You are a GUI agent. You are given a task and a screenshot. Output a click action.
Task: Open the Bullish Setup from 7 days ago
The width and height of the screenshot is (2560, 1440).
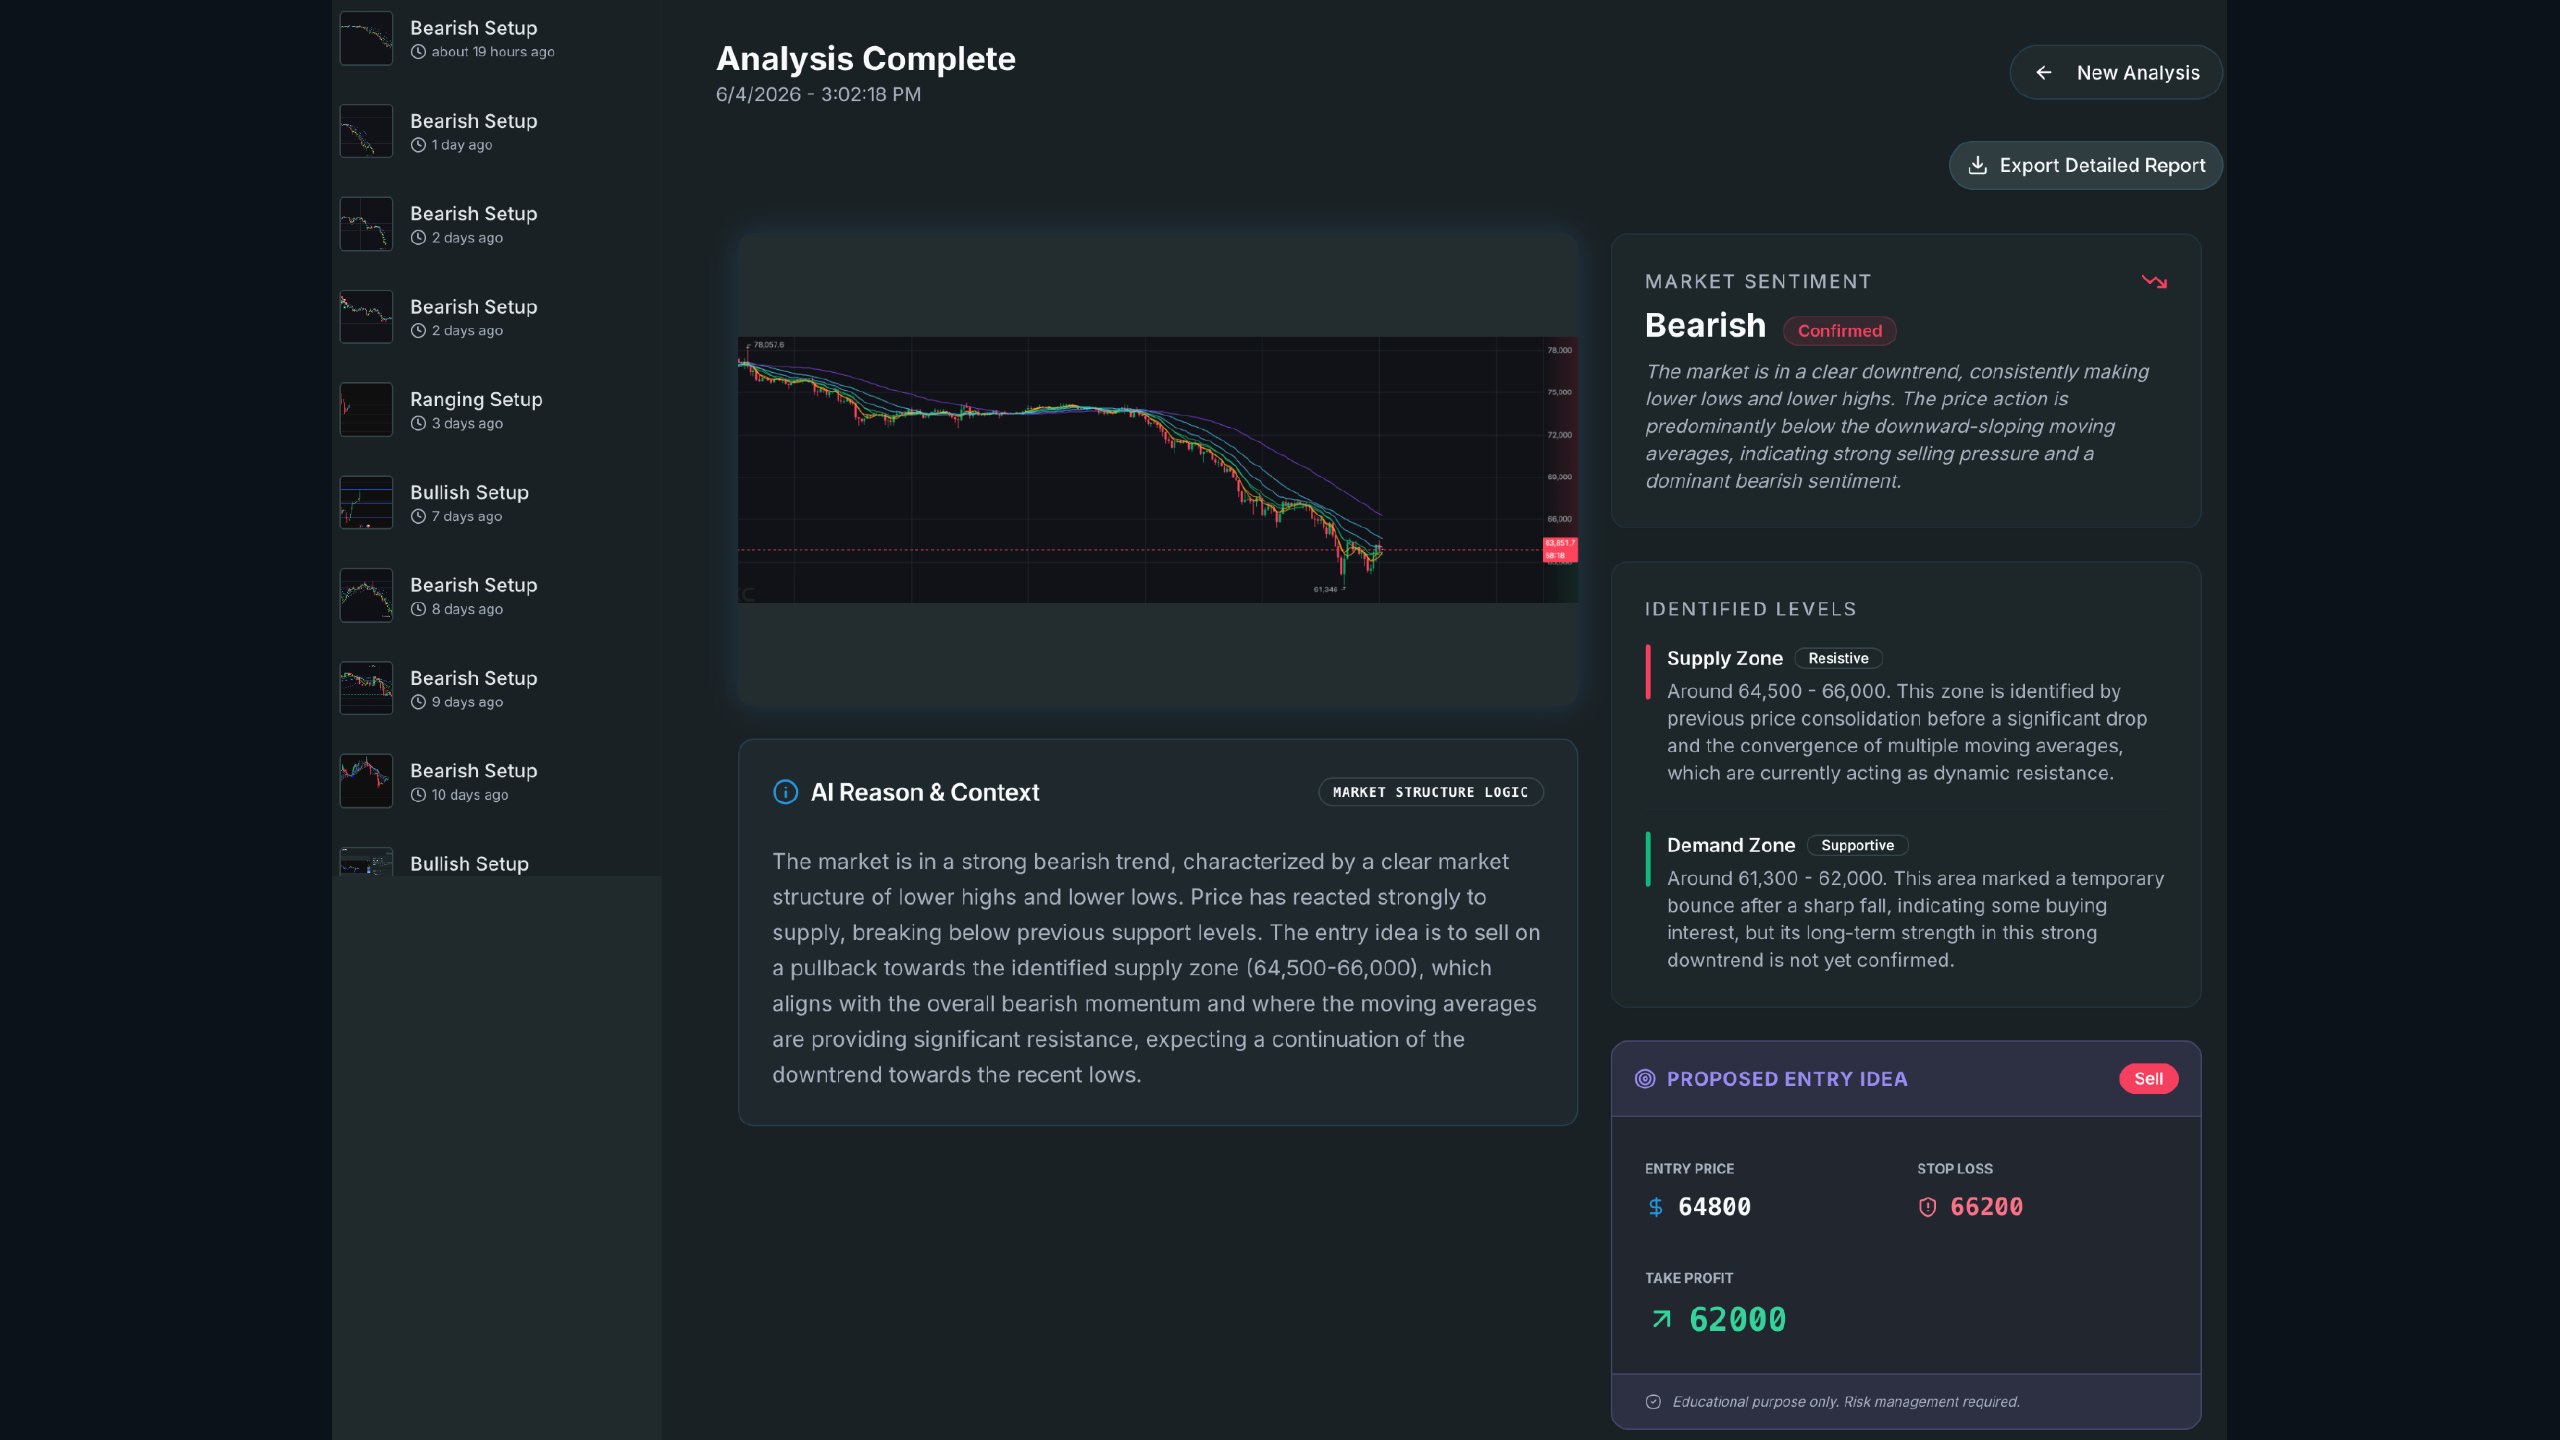[496, 503]
